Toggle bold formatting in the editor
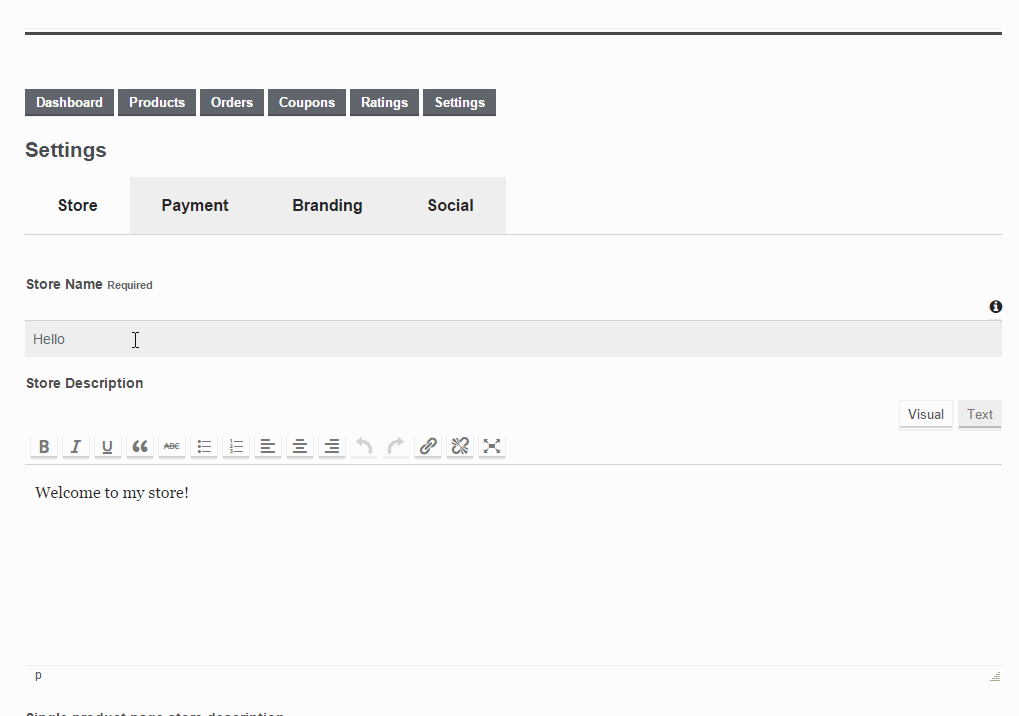Screen dimensions: 1019x716 click(44, 446)
